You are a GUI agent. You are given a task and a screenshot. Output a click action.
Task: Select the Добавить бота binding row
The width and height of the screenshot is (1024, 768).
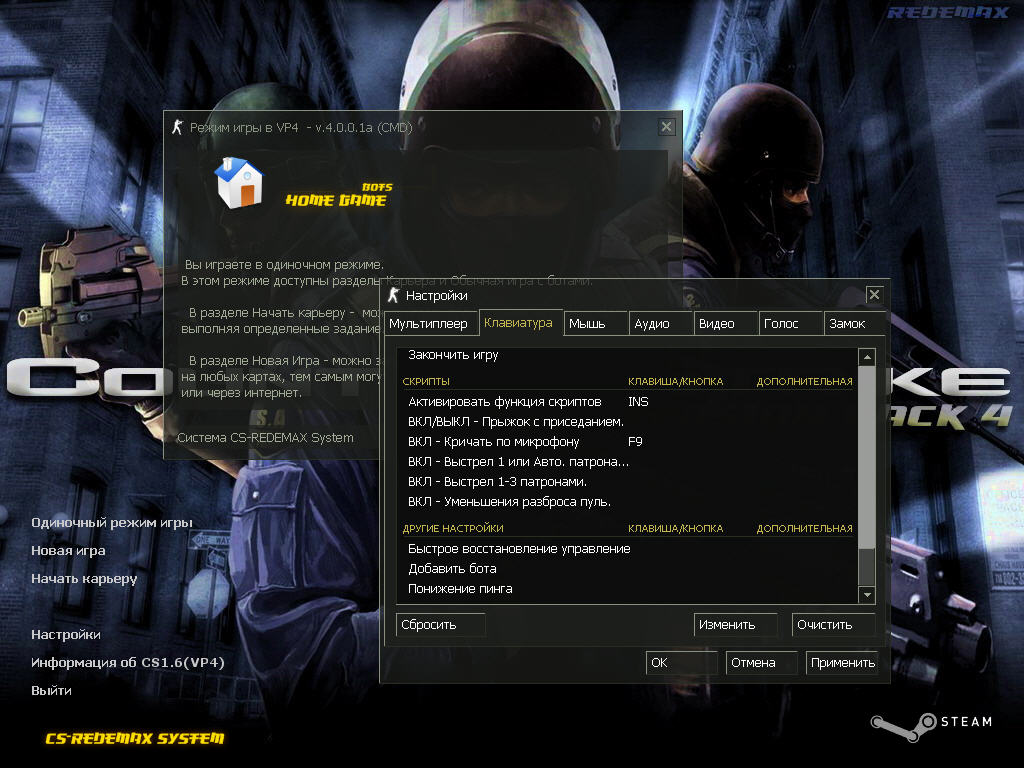pos(452,569)
